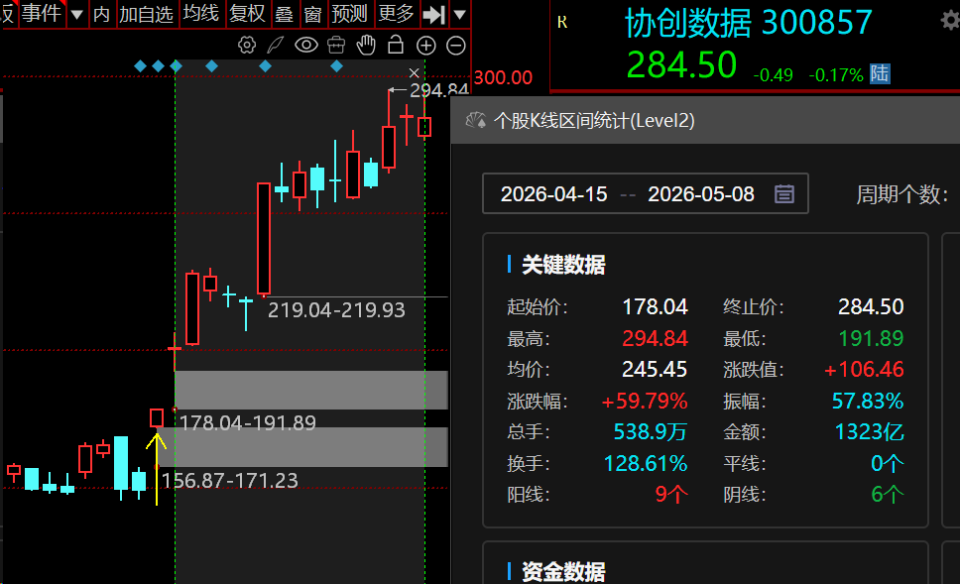960x584 pixels.
Task: Expand the dropdown arrow next to 事件
Action: (77, 14)
